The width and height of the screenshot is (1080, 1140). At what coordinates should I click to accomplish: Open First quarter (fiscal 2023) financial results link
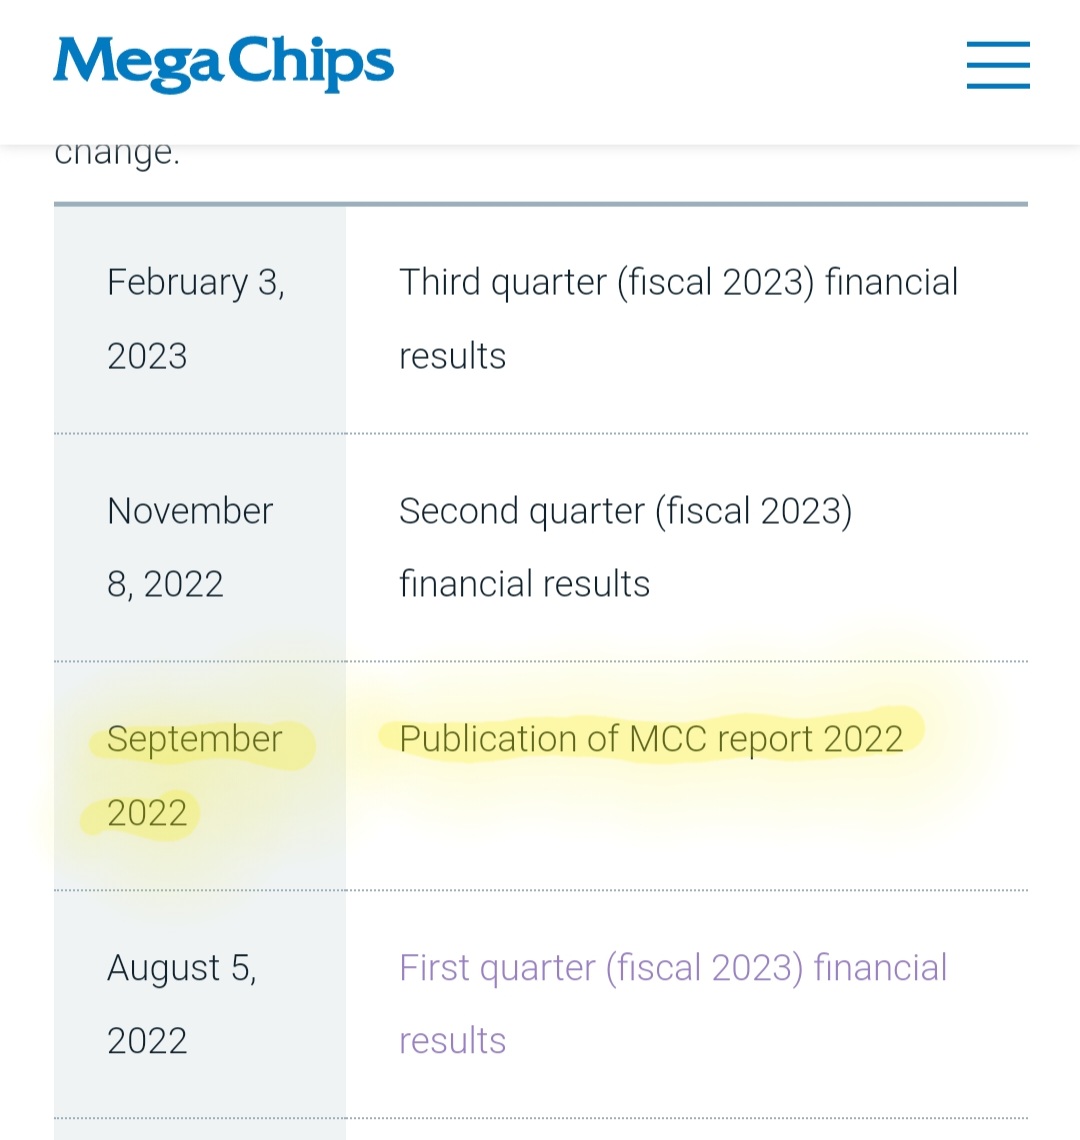(673, 1003)
